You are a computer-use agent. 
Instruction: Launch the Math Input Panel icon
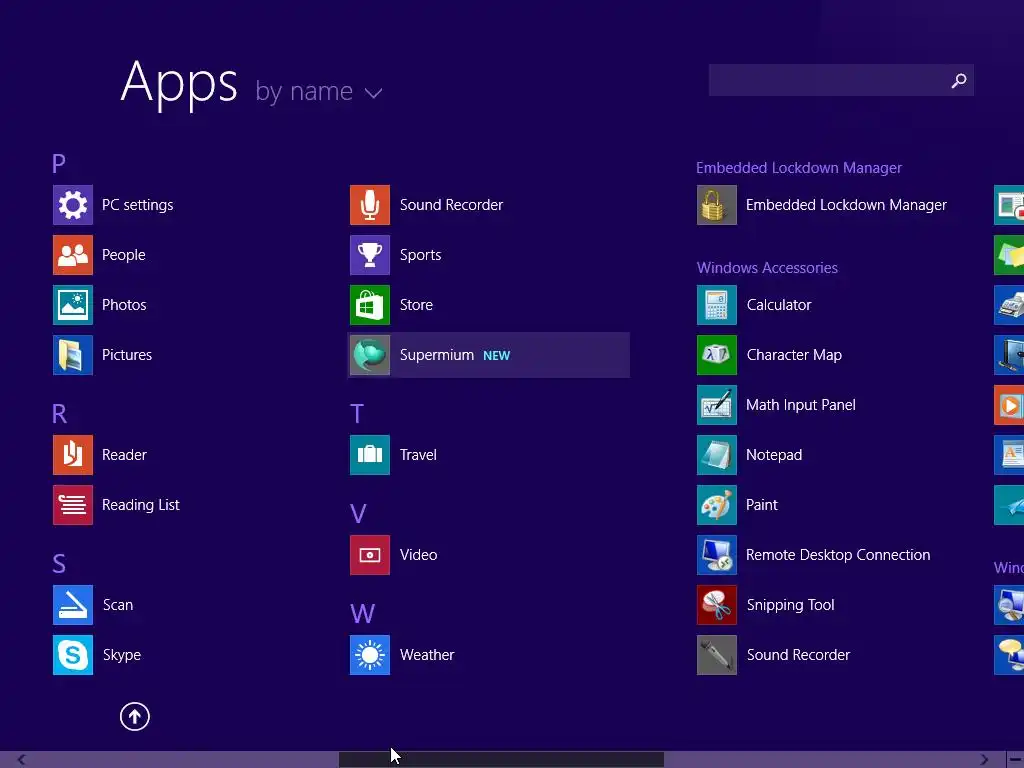716,405
